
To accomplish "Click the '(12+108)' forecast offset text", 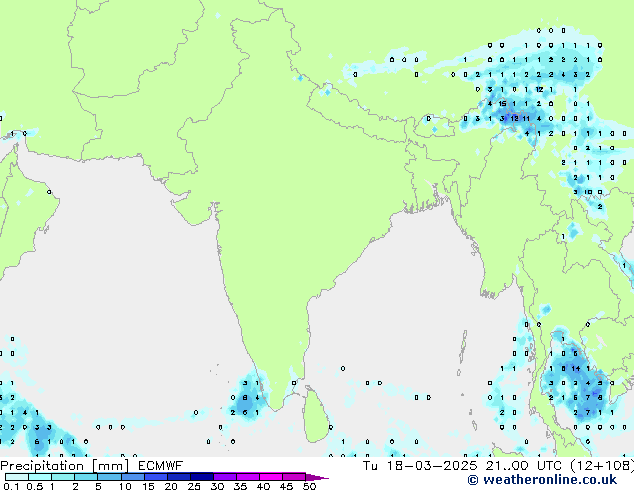I will point(602,466).
